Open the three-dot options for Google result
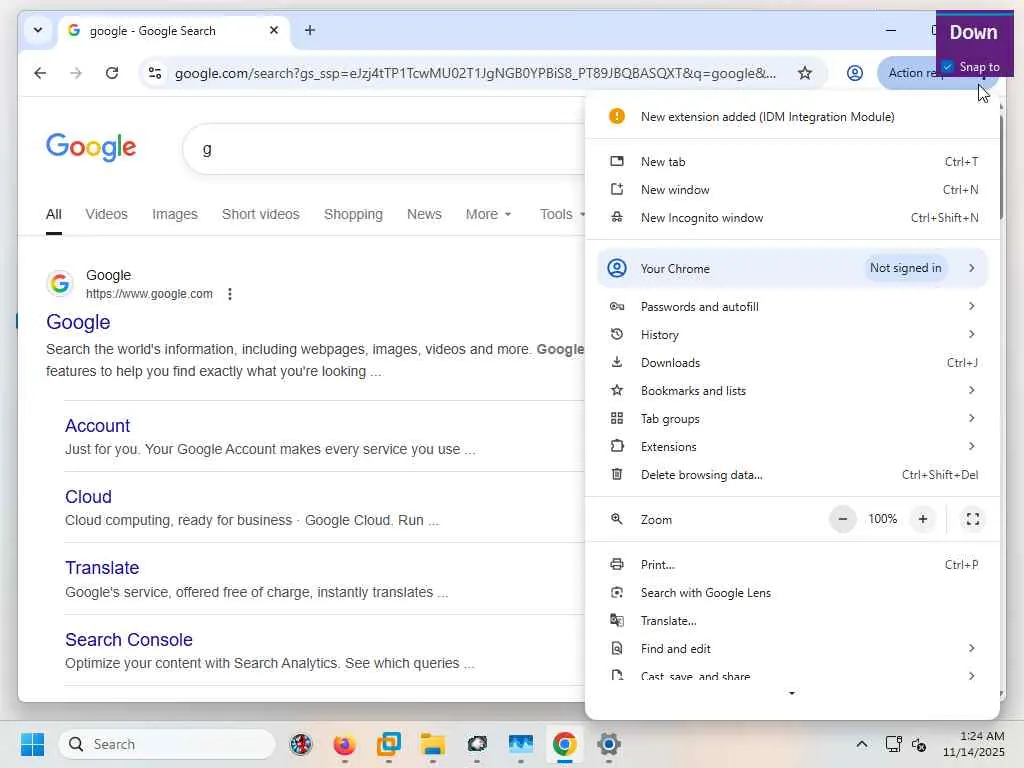Image resolution: width=1024 pixels, height=768 pixels. coord(229,294)
